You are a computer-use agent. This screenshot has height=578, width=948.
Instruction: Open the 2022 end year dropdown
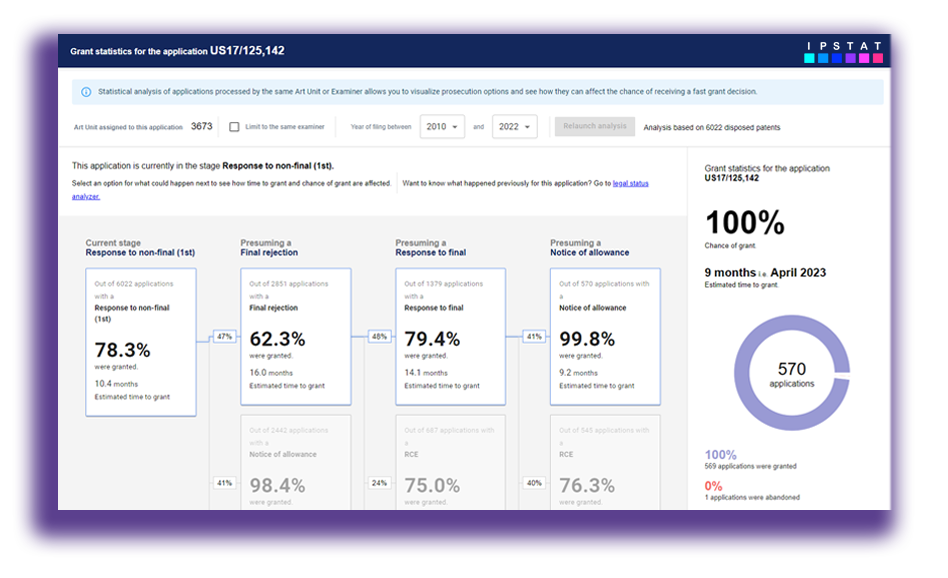coord(515,126)
